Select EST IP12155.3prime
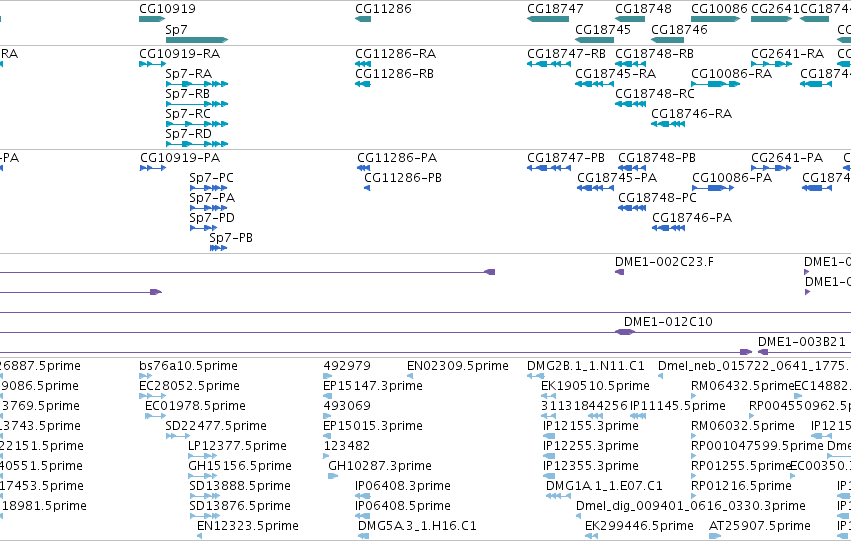 590,426
